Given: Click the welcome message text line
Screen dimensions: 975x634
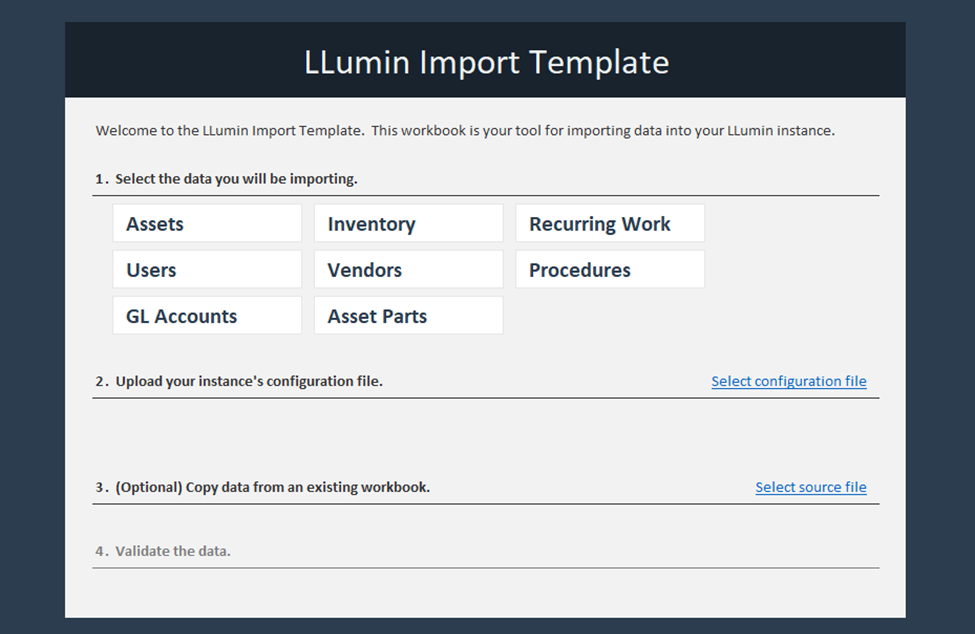Looking at the screenshot, I should (465, 130).
